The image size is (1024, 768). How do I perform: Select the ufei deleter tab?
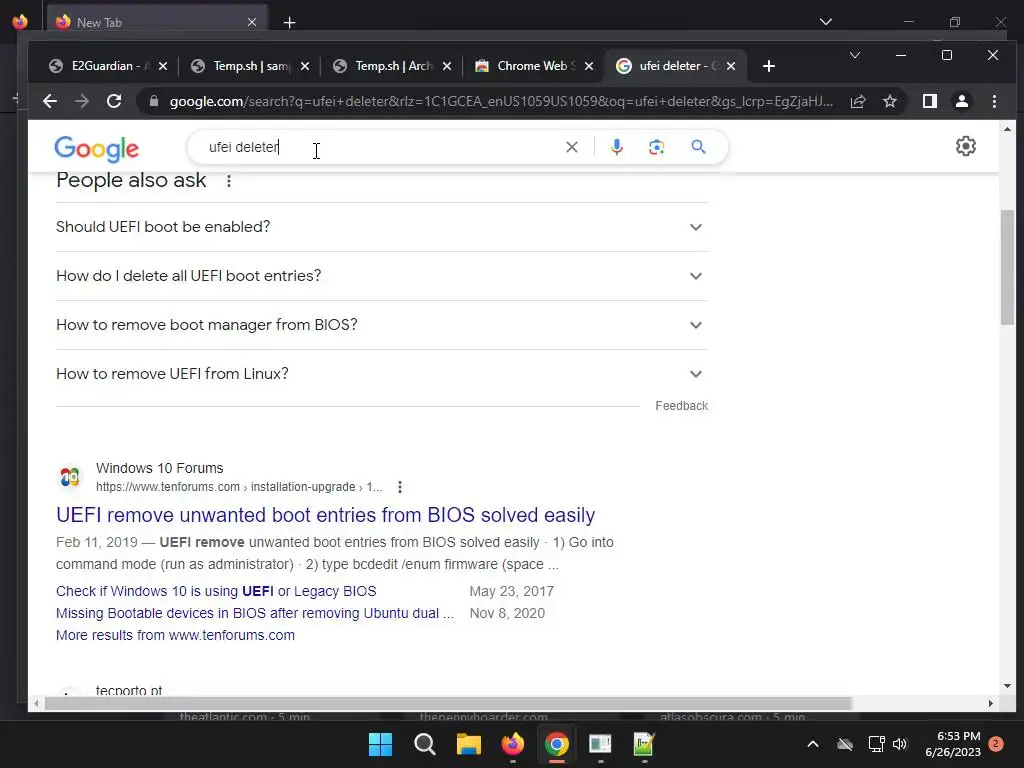(x=676, y=66)
